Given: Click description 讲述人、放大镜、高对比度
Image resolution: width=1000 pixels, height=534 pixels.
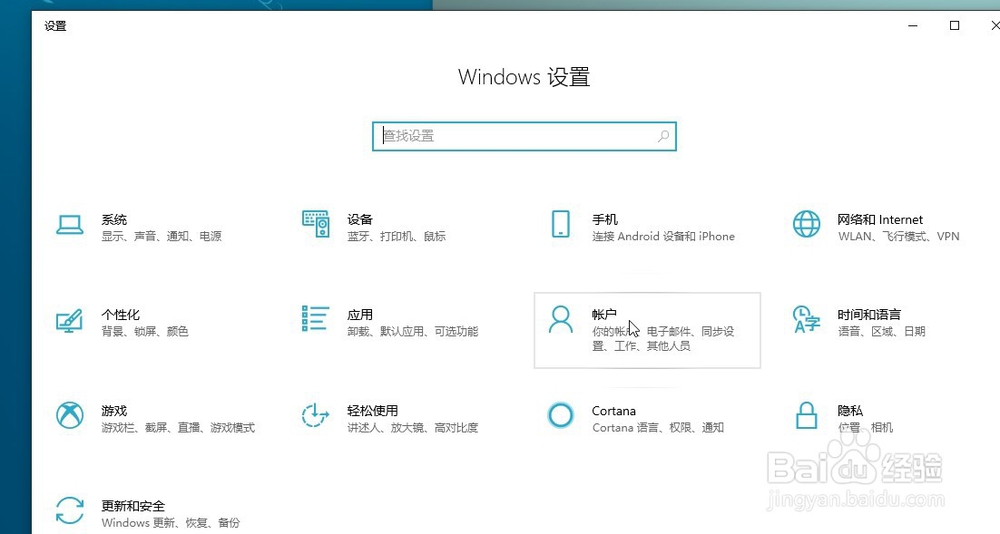Looking at the screenshot, I should [x=413, y=427].
